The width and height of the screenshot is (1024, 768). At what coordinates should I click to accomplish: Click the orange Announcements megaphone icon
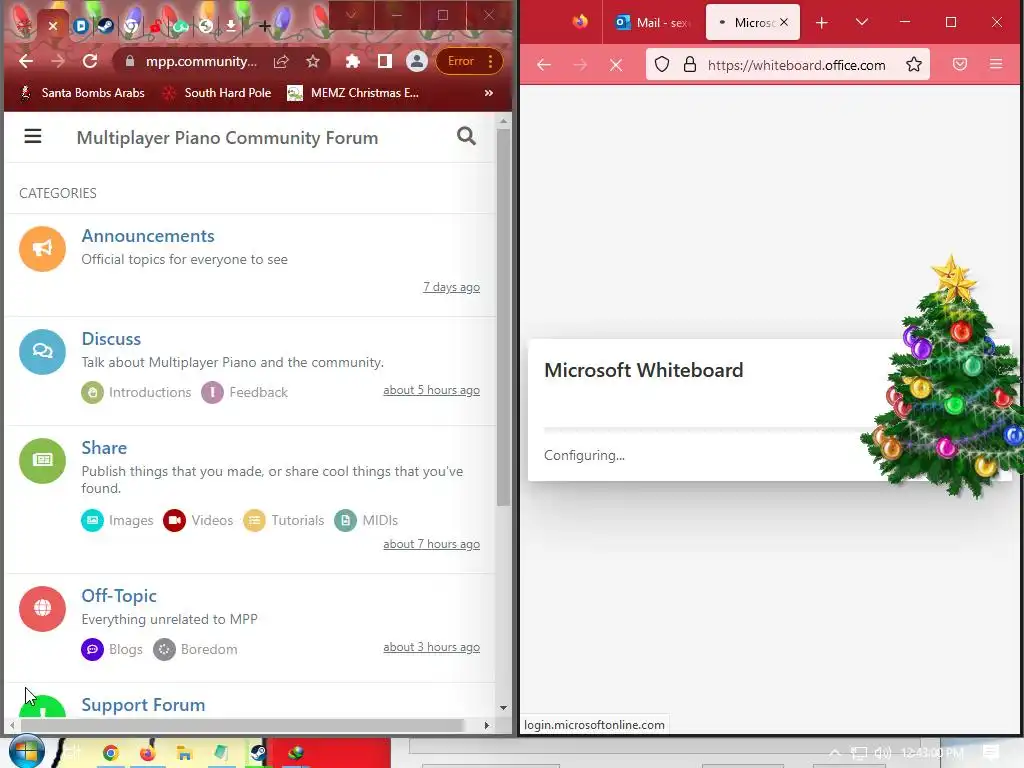42,249
